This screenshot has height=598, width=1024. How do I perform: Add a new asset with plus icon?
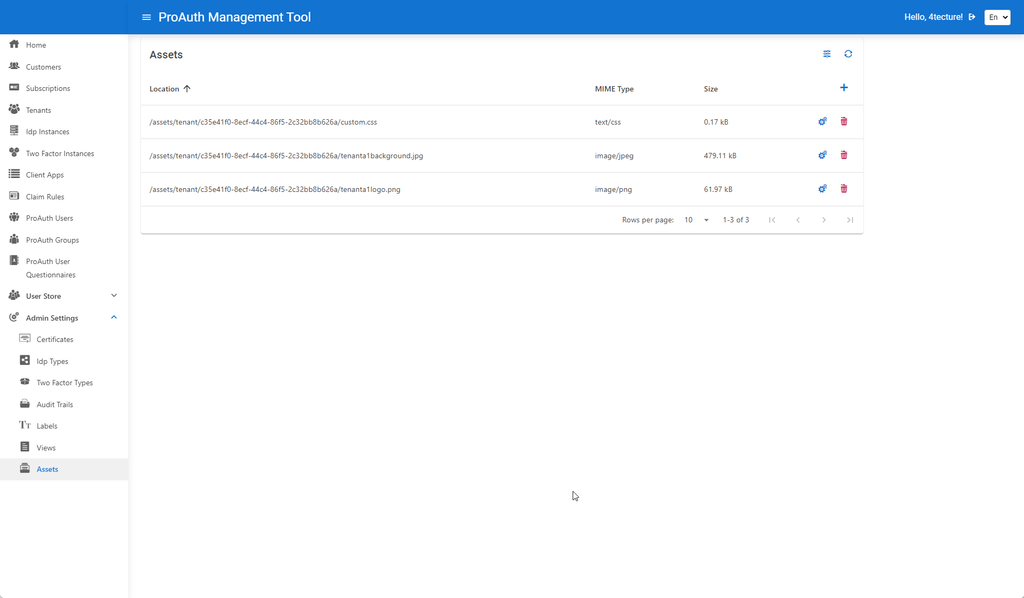click(844, 88)
